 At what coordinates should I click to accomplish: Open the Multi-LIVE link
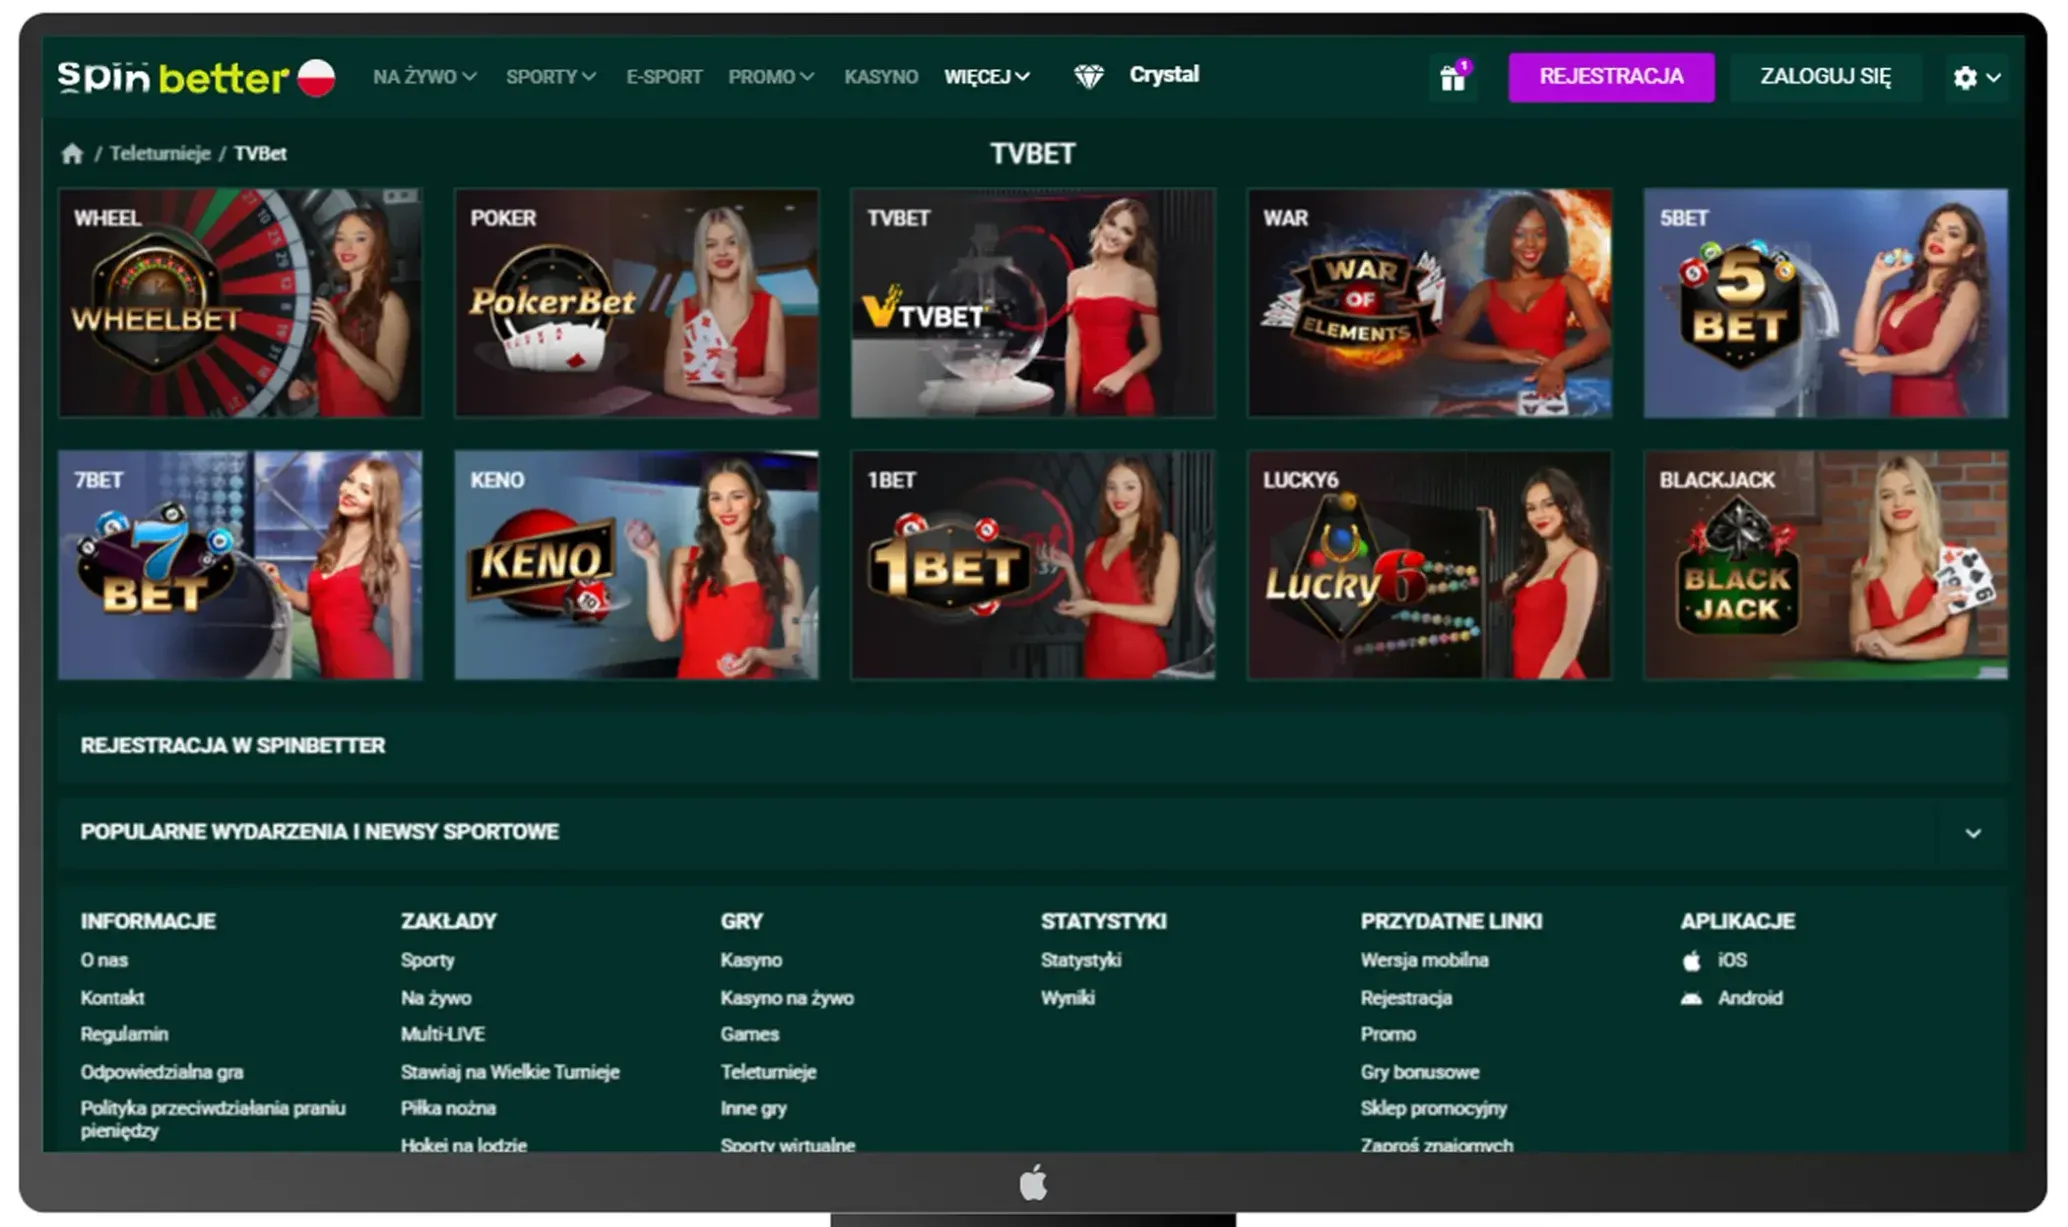(x=443, y=1034)
